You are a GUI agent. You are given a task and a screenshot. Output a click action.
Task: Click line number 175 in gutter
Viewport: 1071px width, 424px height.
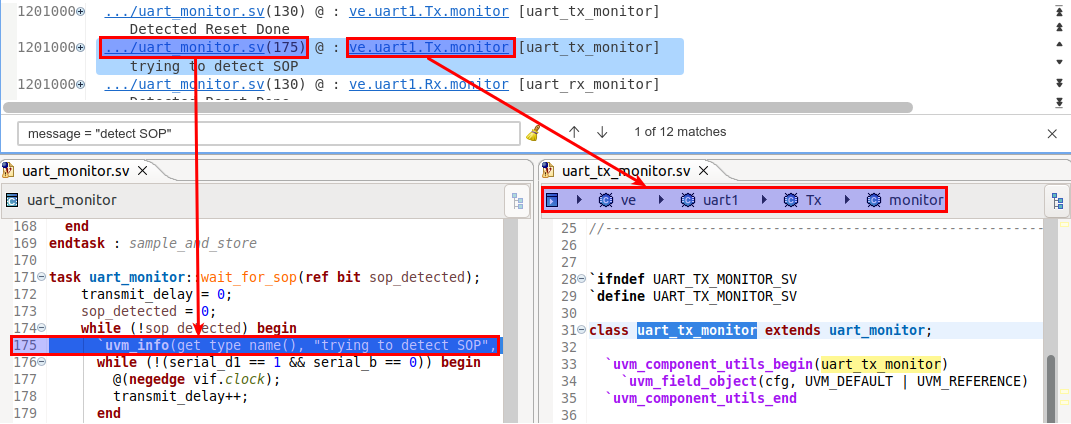[23, 345]
